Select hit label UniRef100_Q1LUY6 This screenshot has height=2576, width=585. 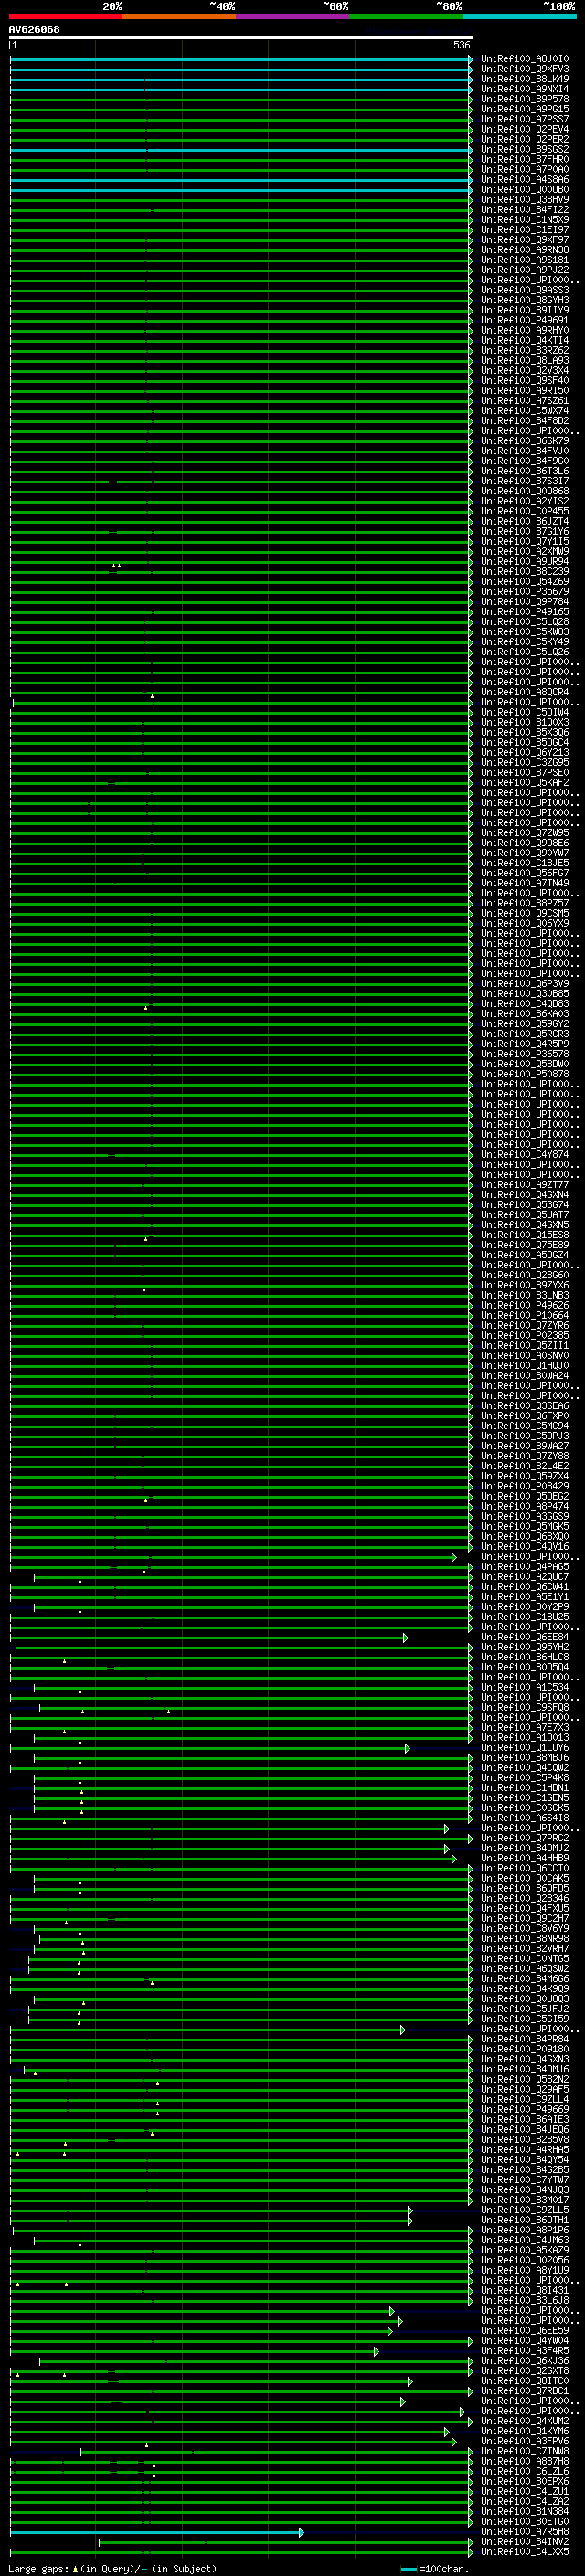524,1747
